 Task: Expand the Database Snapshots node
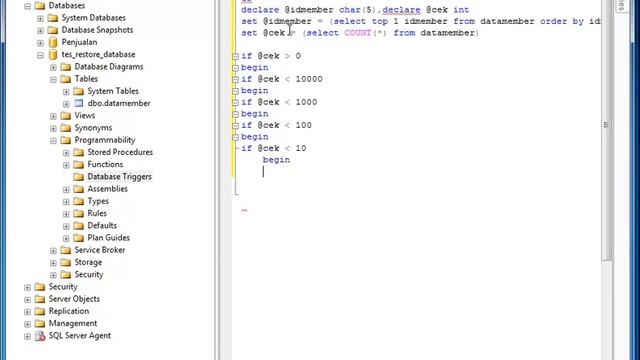point(40,31)
